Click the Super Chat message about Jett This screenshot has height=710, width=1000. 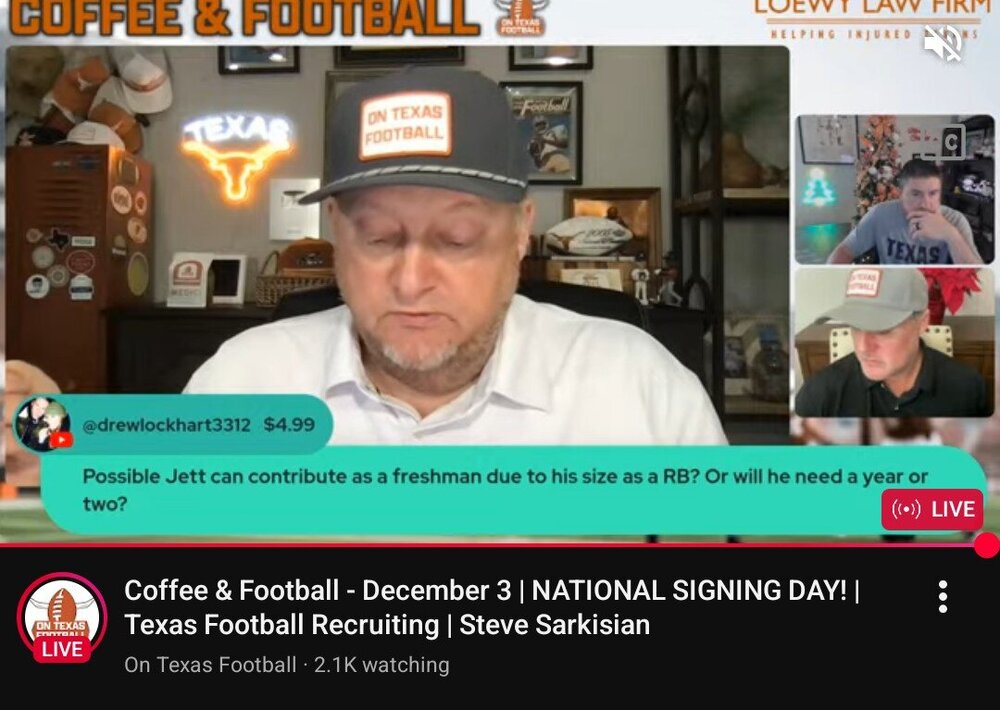click(505, 490)
